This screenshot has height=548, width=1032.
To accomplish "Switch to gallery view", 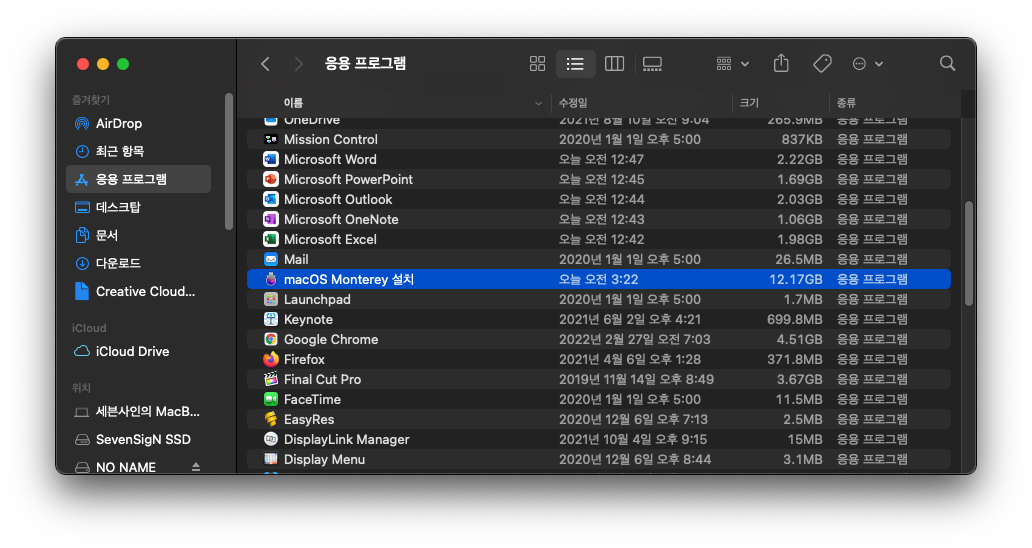I will (x=652, y=64).
